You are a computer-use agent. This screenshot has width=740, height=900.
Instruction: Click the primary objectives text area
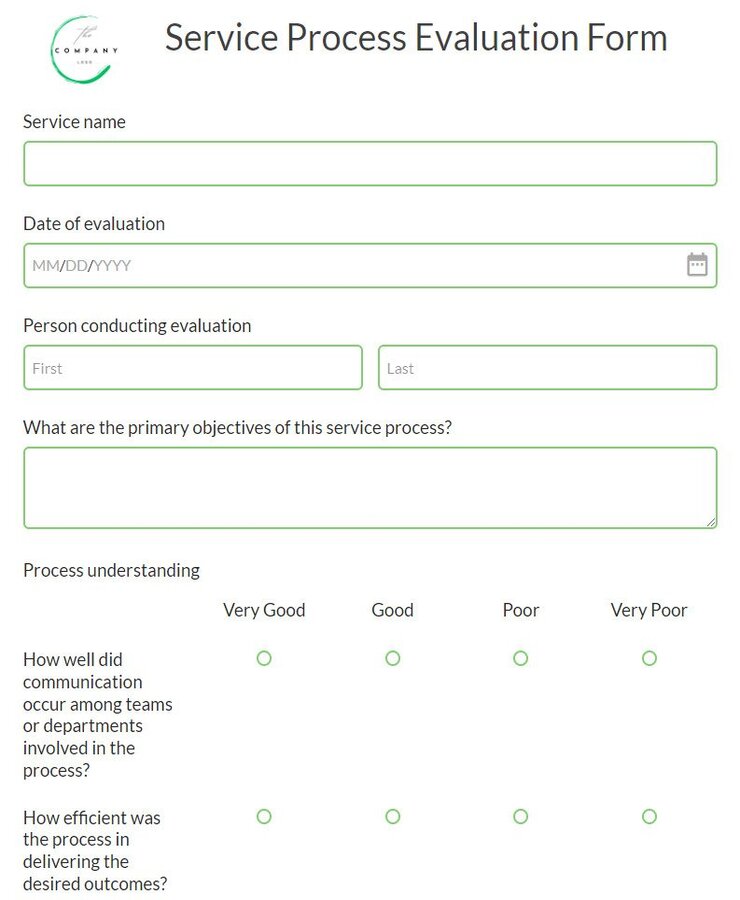tap(370, 485)
